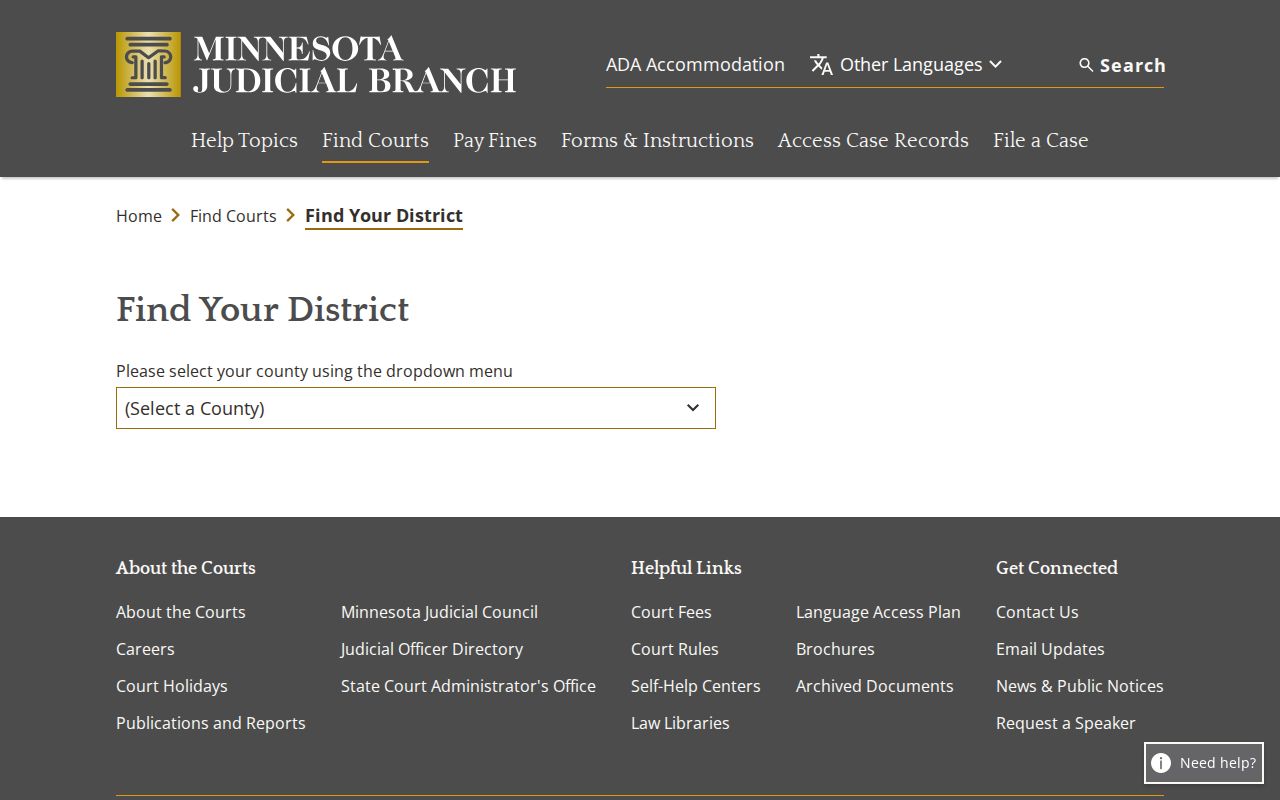
Task: Click the Find Your District breadcrumb
Action: [384, 216]
